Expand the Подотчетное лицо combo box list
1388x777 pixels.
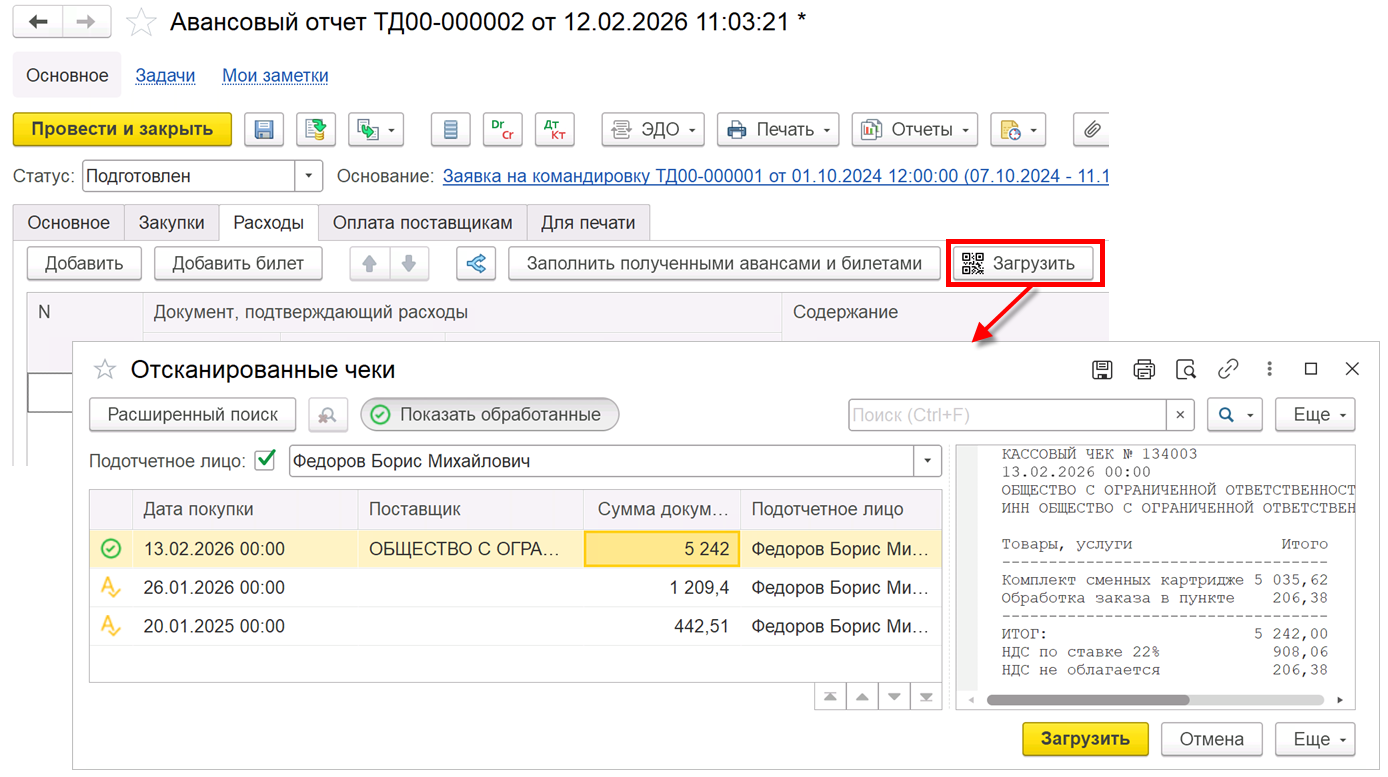coord(928,461)
